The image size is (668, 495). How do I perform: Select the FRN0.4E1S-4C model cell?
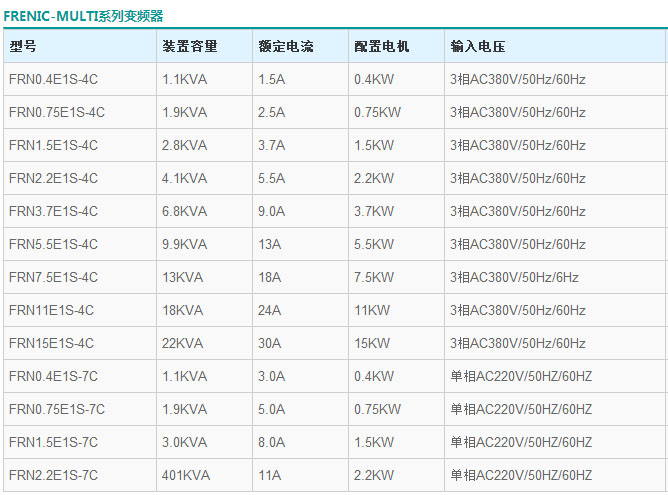pos(53,79)
